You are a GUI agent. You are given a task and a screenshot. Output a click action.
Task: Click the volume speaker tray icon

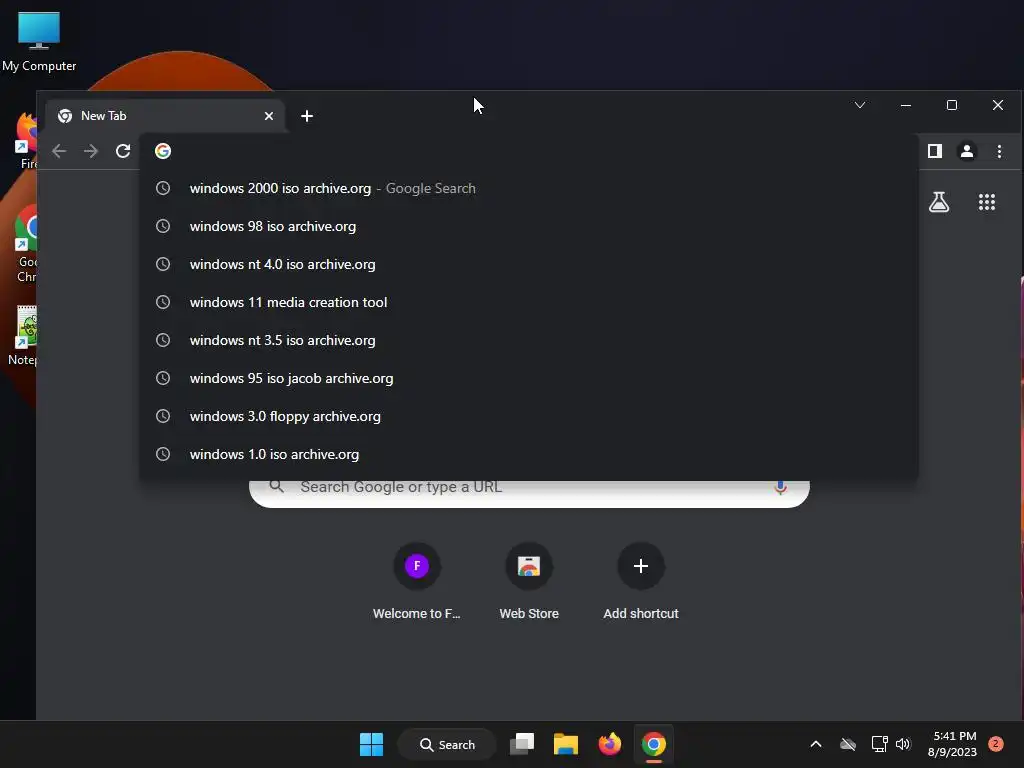(x=903, y=744)
